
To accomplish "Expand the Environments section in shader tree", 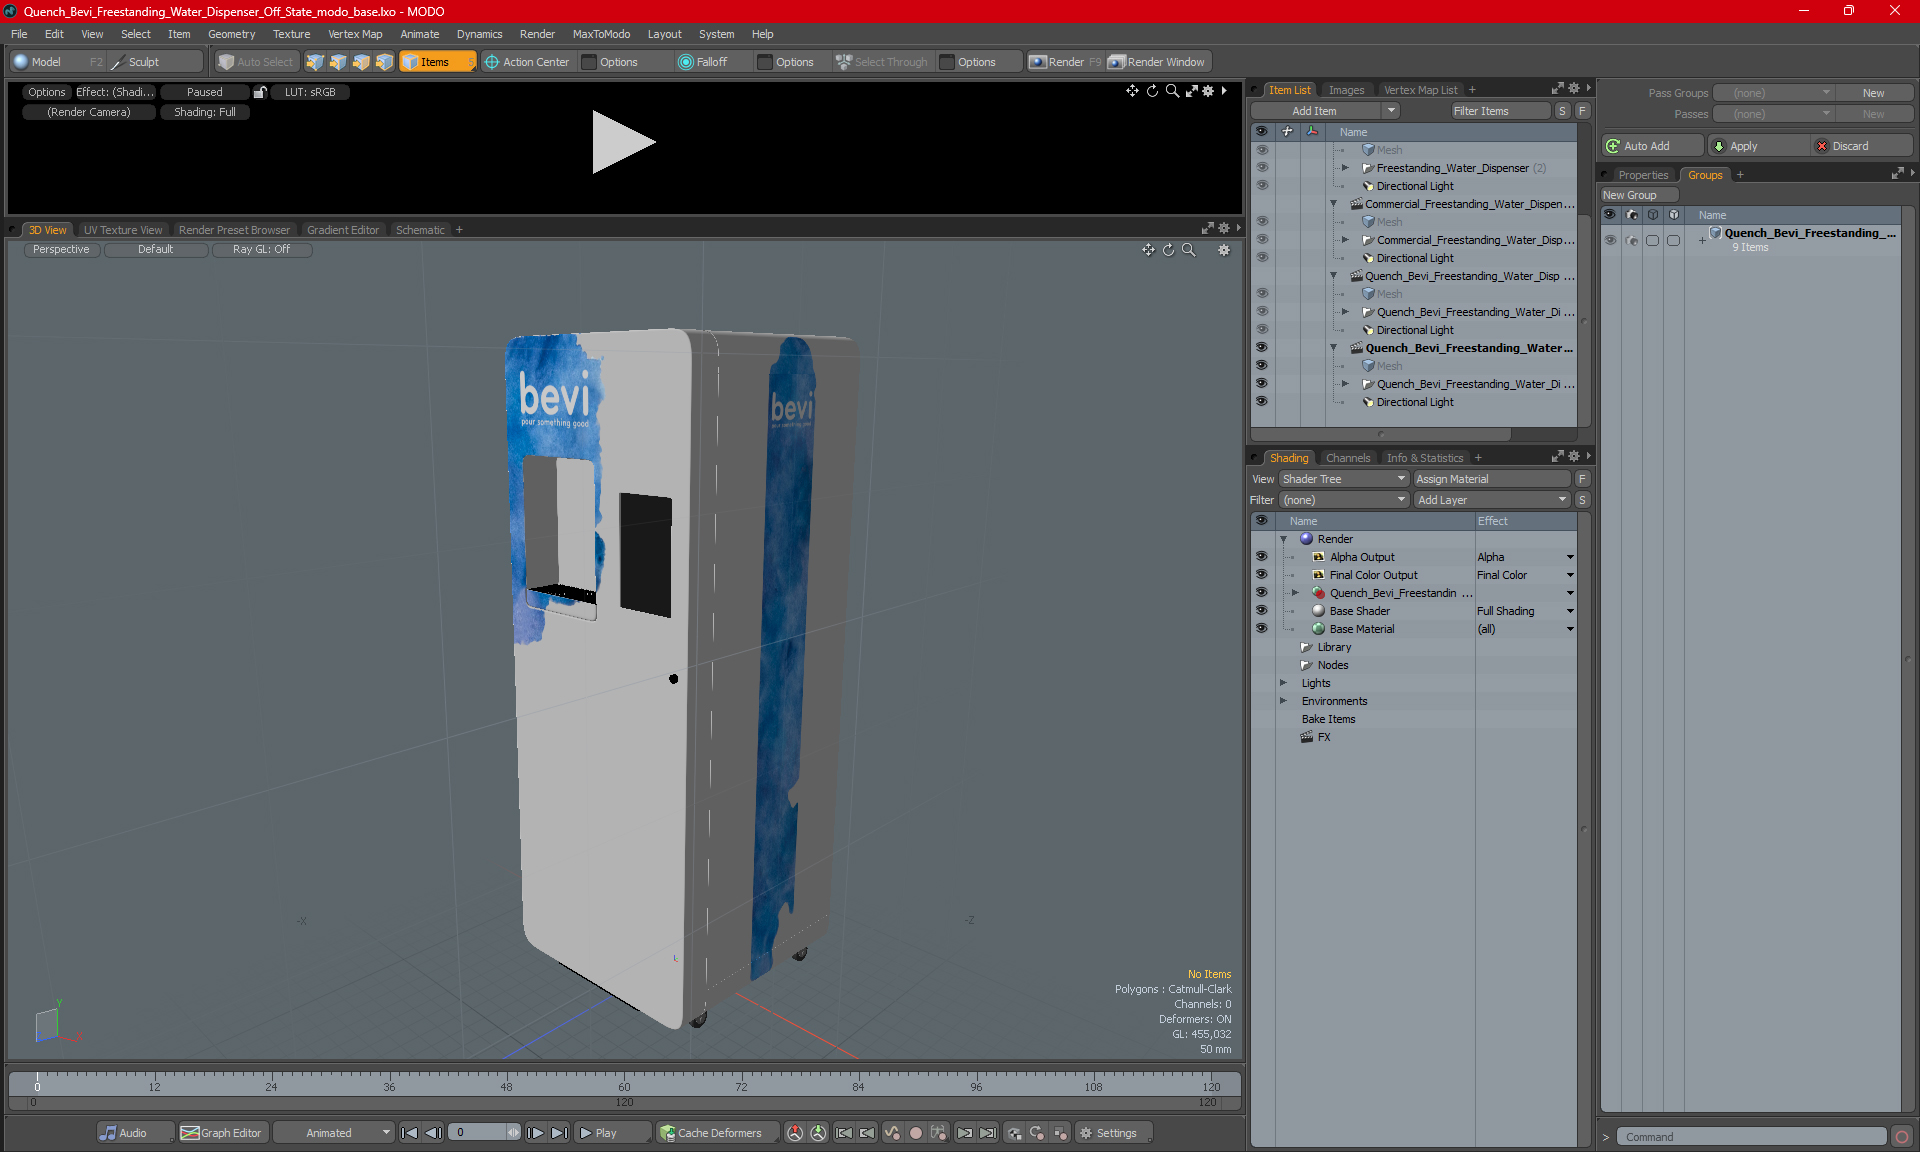I will point(1286,701).
